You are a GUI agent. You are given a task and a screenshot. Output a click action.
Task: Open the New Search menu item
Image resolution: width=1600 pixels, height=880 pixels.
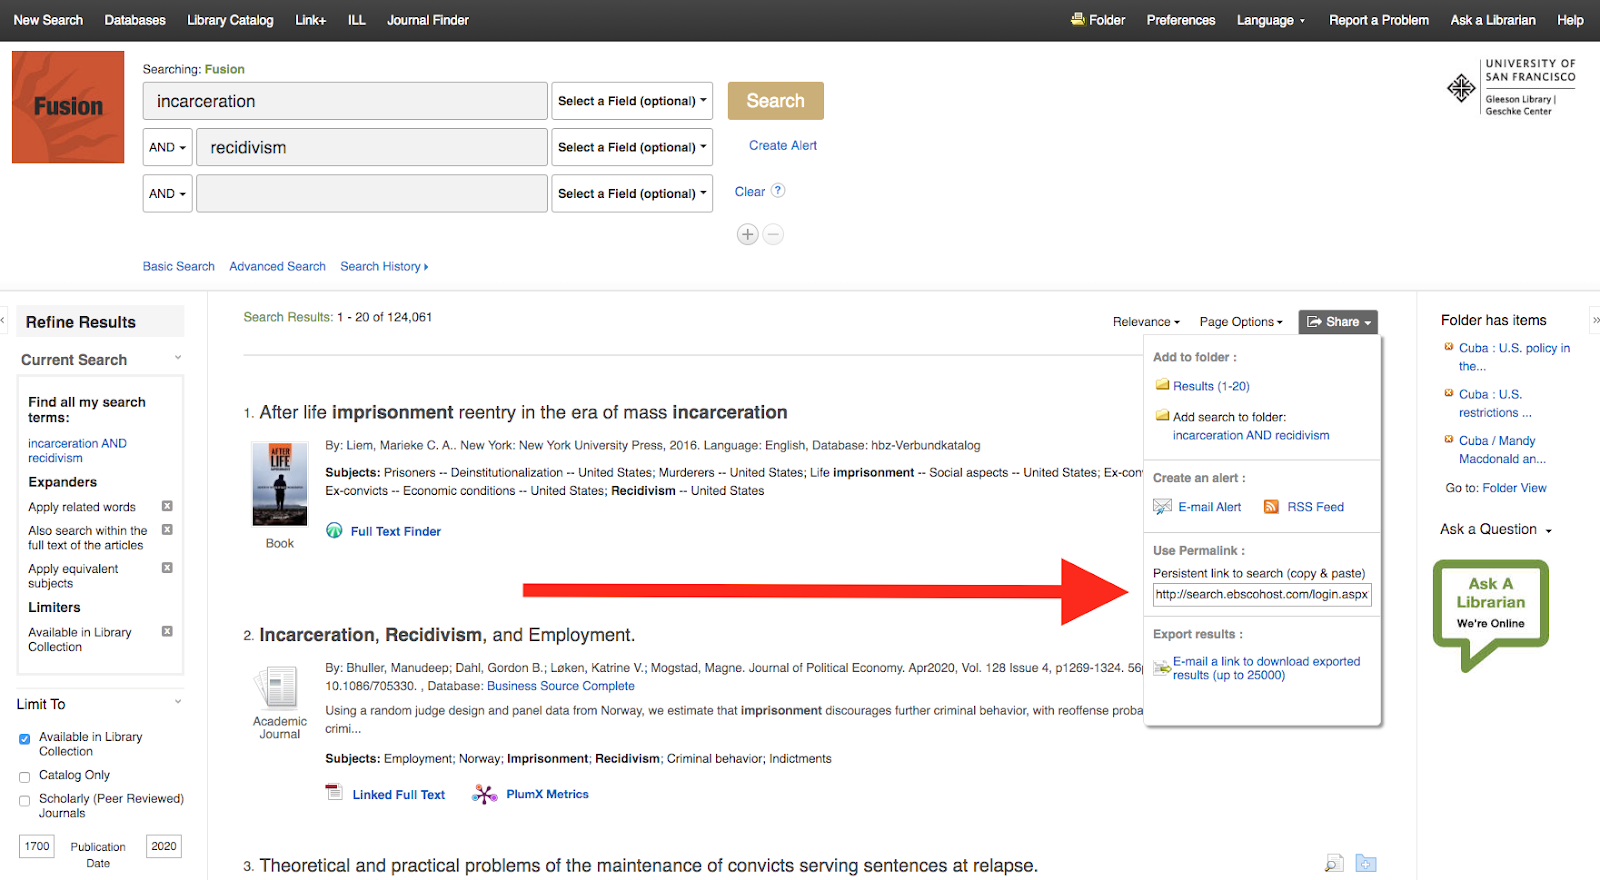(48, 20)
